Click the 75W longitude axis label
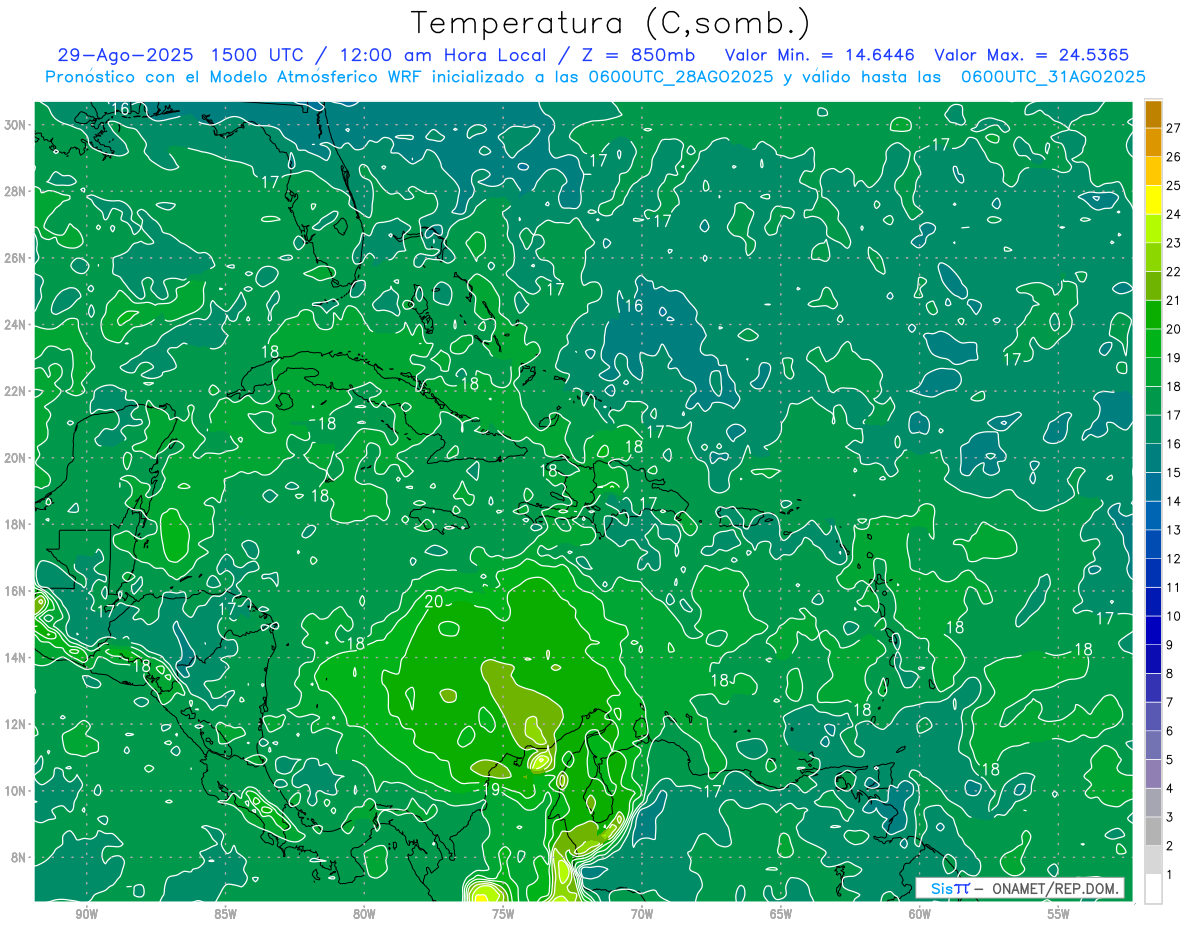This screenshot has height=927, width=1200. tap(503, 913)
